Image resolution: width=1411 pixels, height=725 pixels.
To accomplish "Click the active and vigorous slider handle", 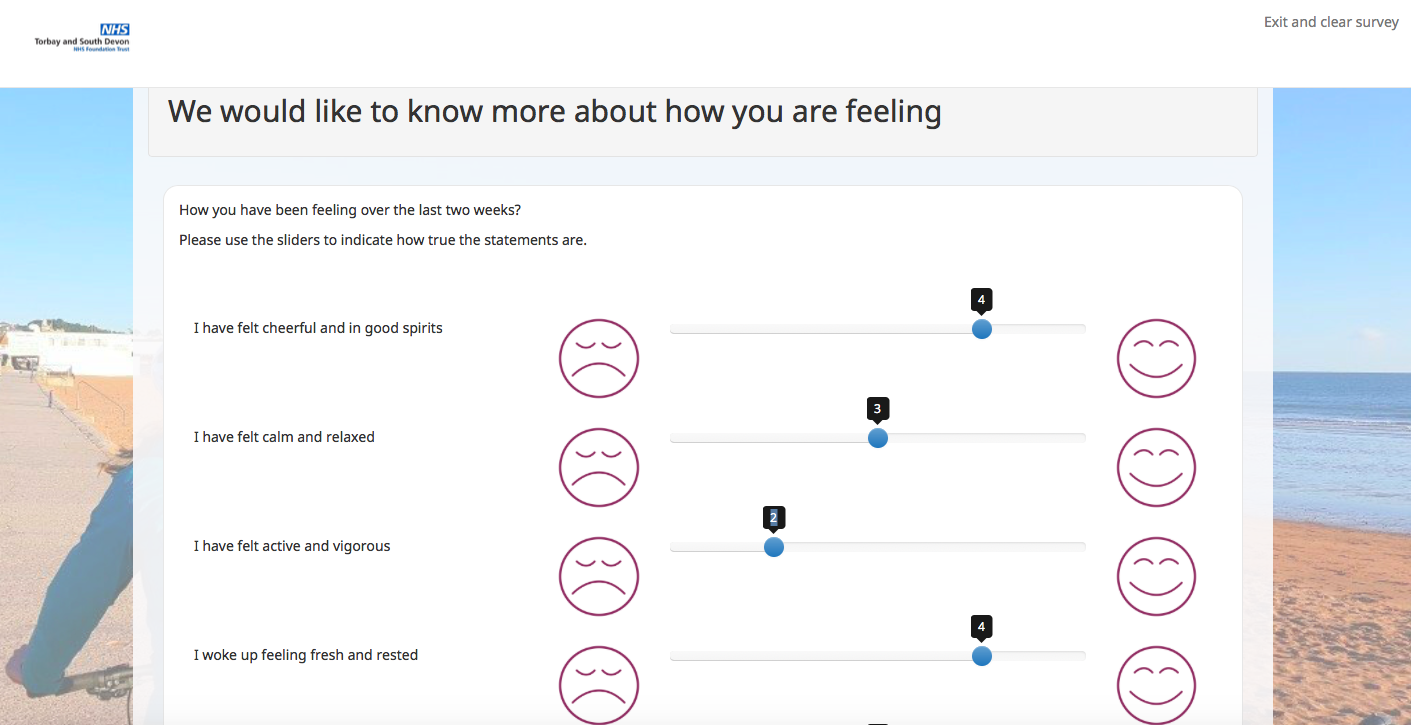I will coord(774,547).
